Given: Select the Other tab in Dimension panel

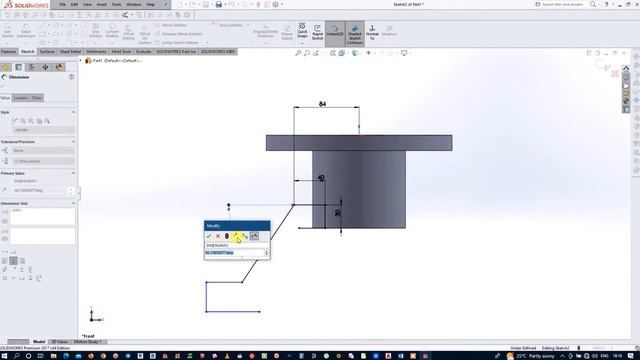Looking at the screenshot, I should click(36, 98).
